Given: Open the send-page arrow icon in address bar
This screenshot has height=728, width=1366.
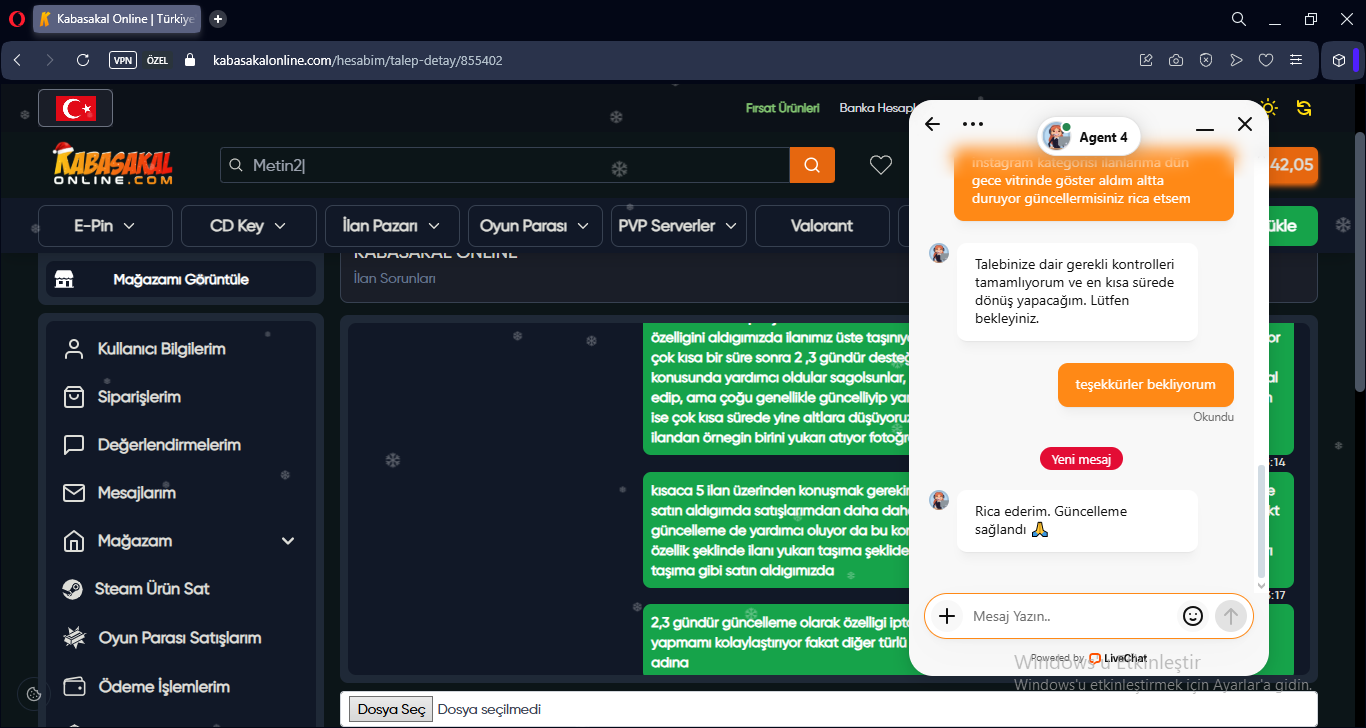Looking at the screenshot, I should pyautogui.click(x=1236, y=60).
